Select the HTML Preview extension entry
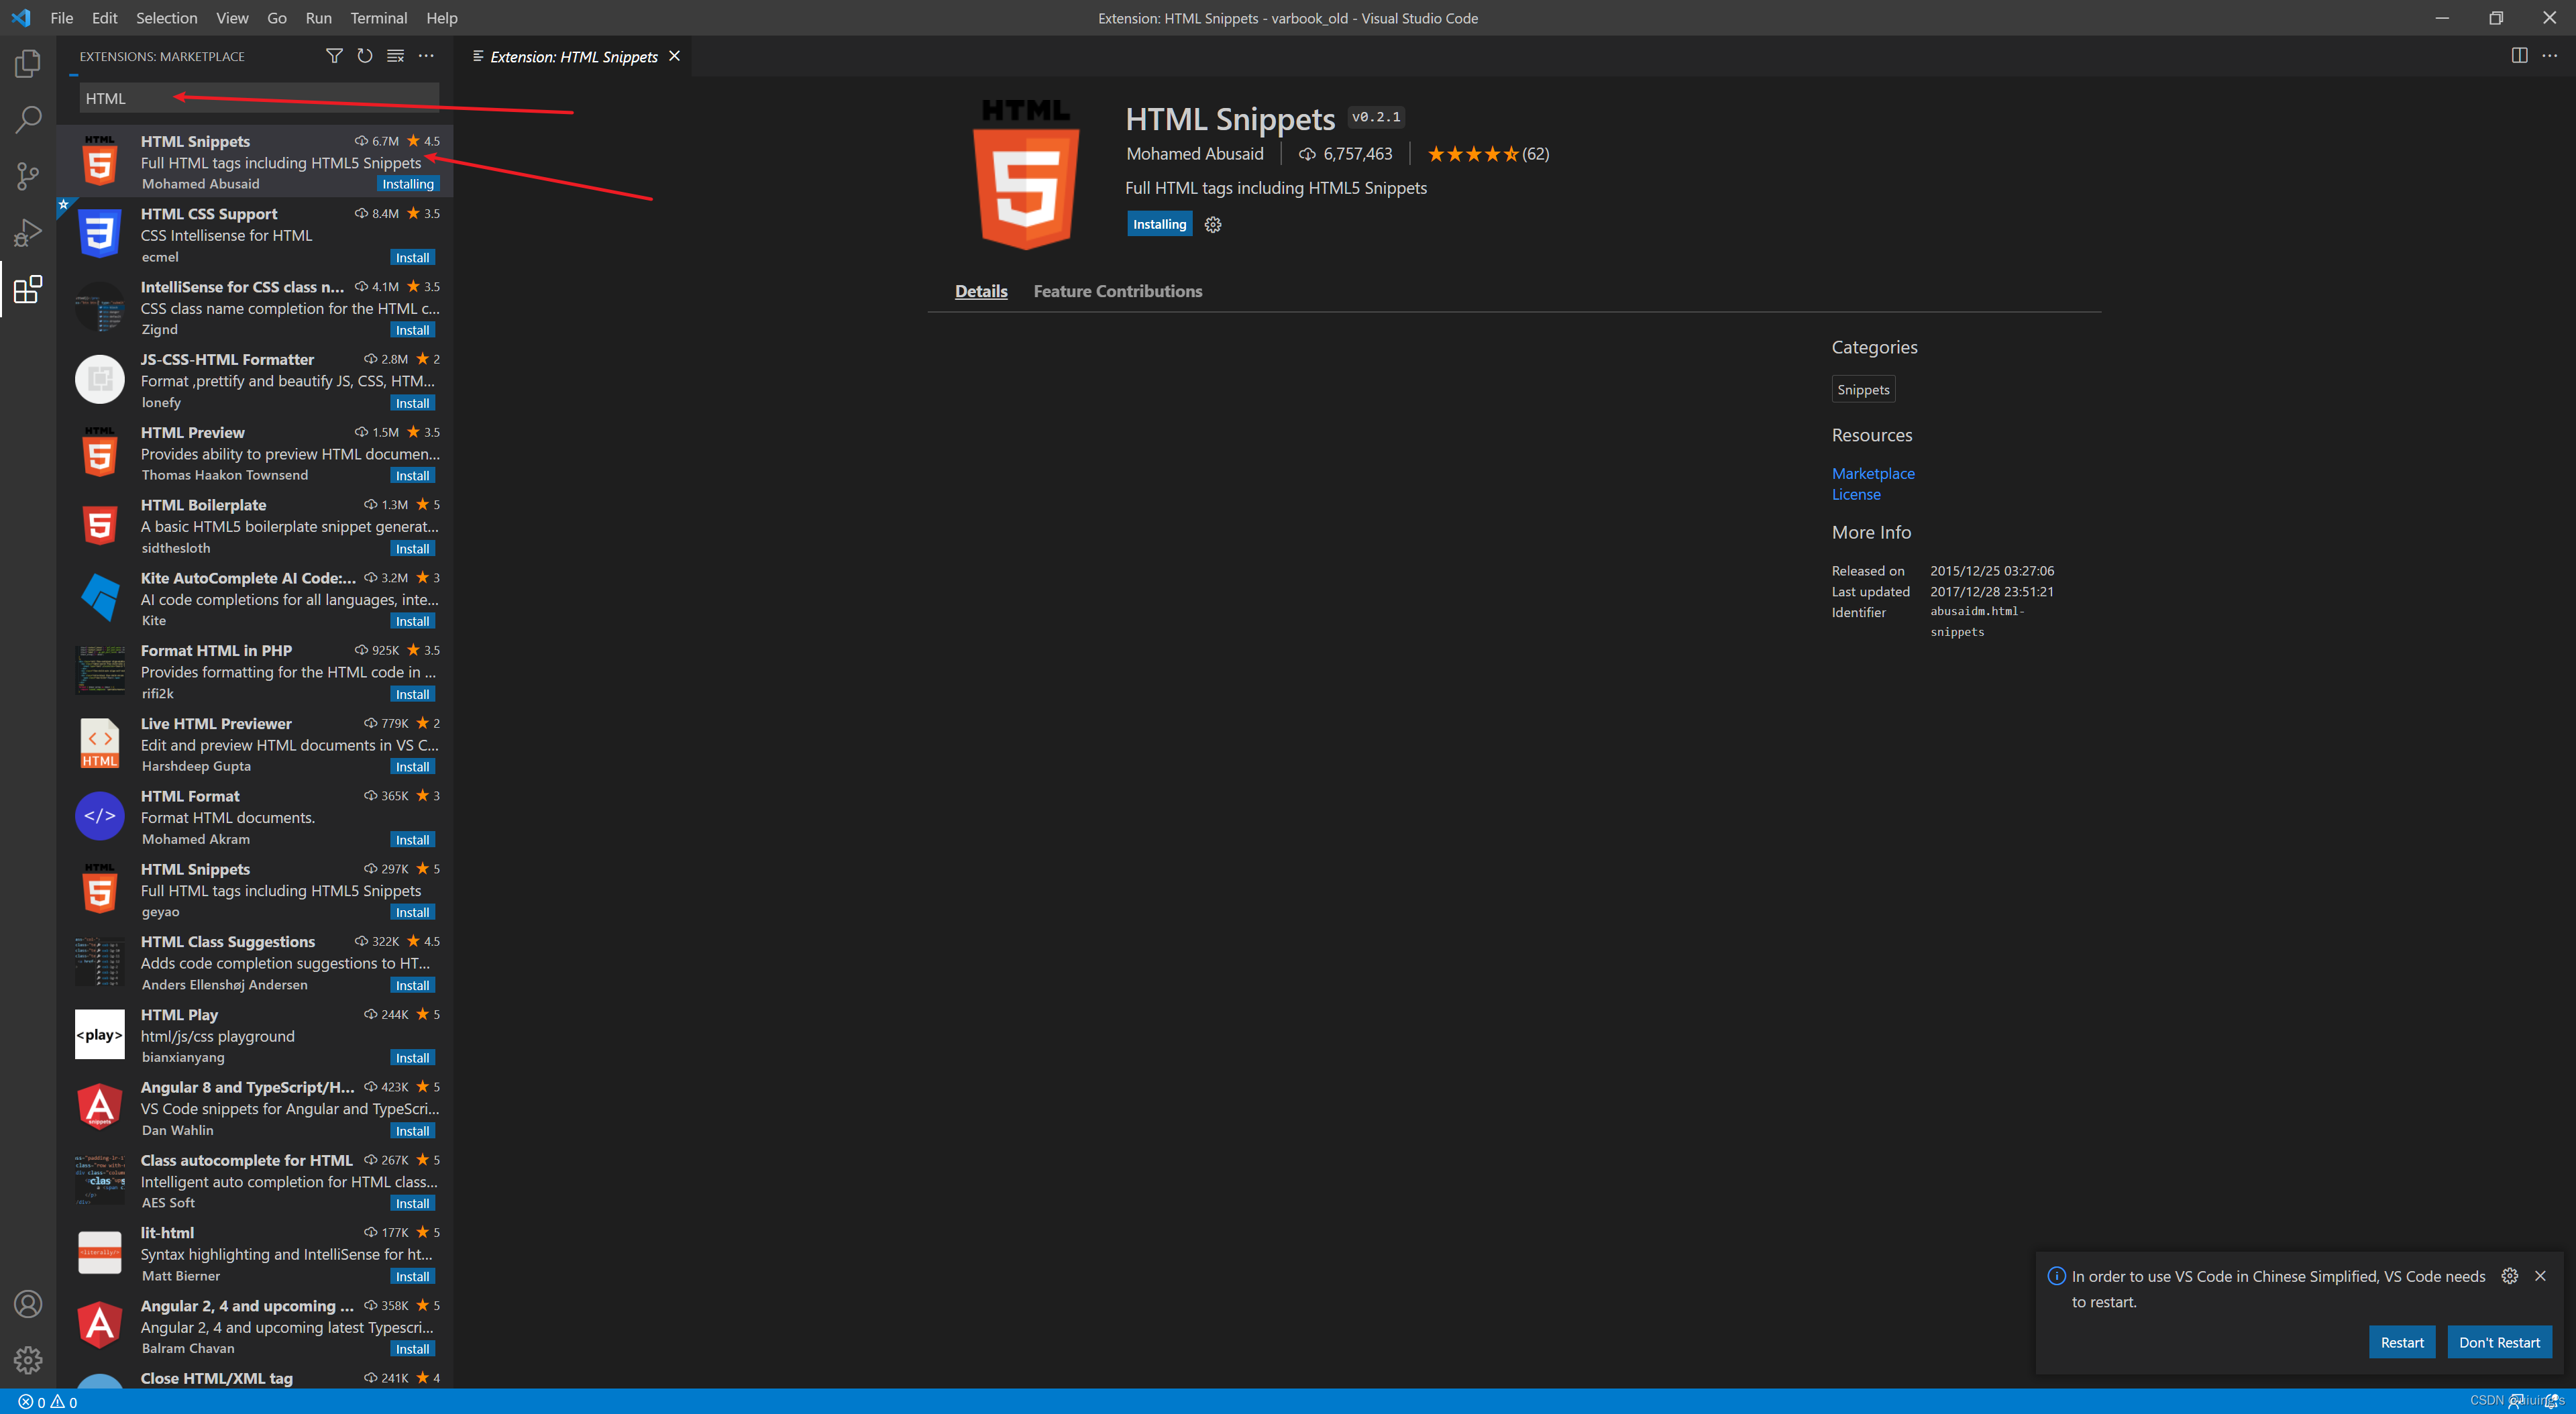The height and width of the screenshot is (1414, 2576). tap(255, 453)
